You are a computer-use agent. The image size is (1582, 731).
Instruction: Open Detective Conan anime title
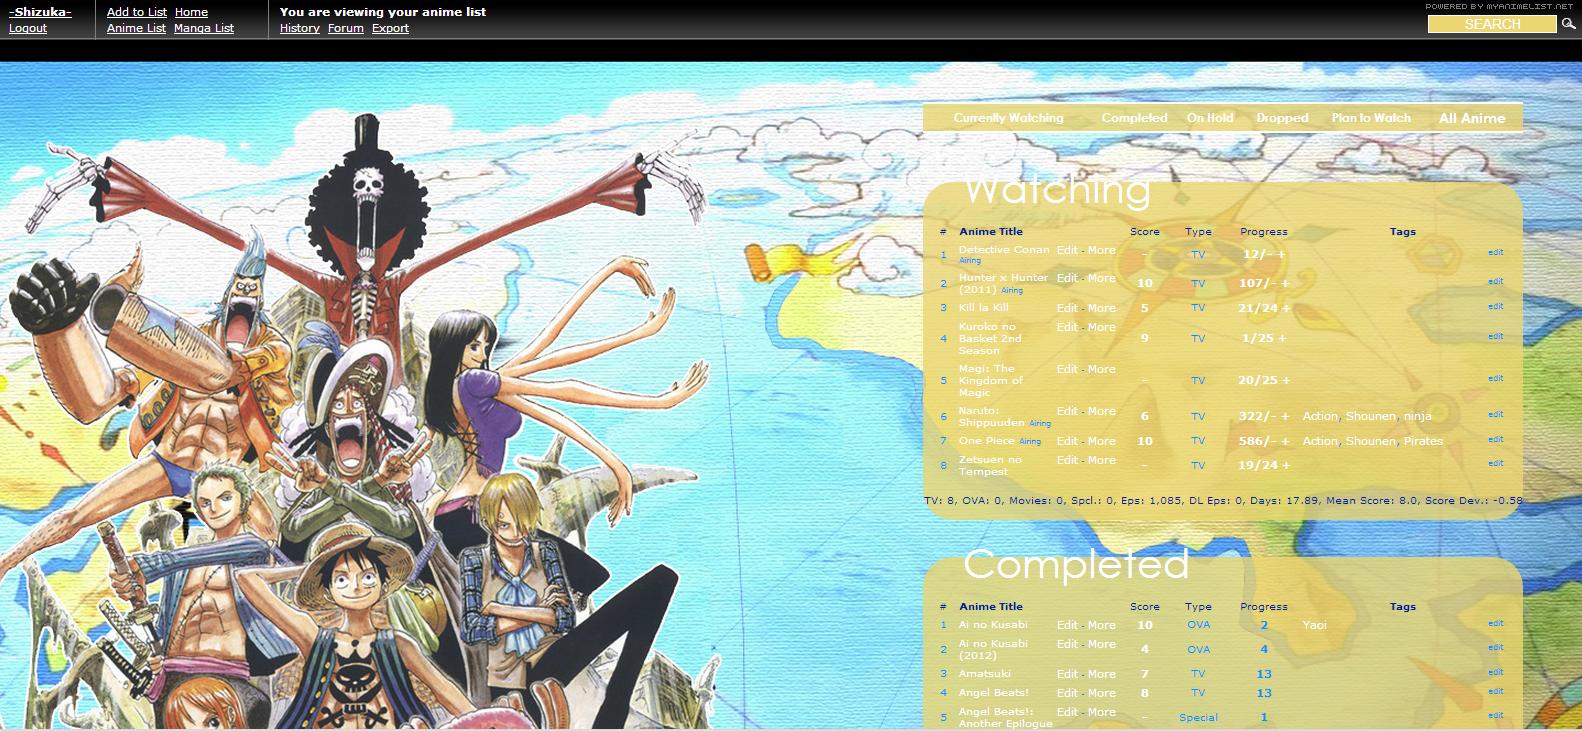coord(1004,250)
